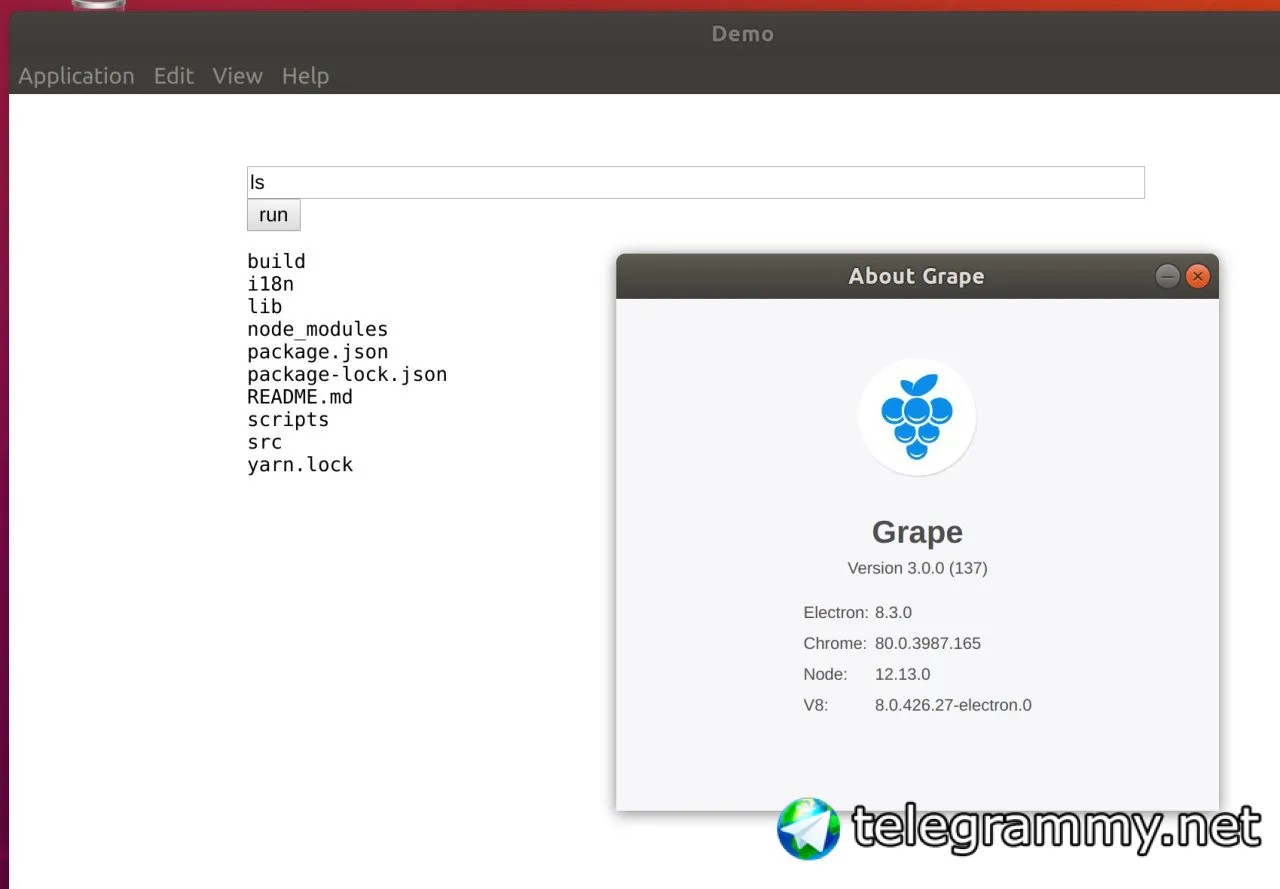This screenshot has height=889, width=1280.
Task: Open the Edit menu
Action: click(x=174, y=76)
